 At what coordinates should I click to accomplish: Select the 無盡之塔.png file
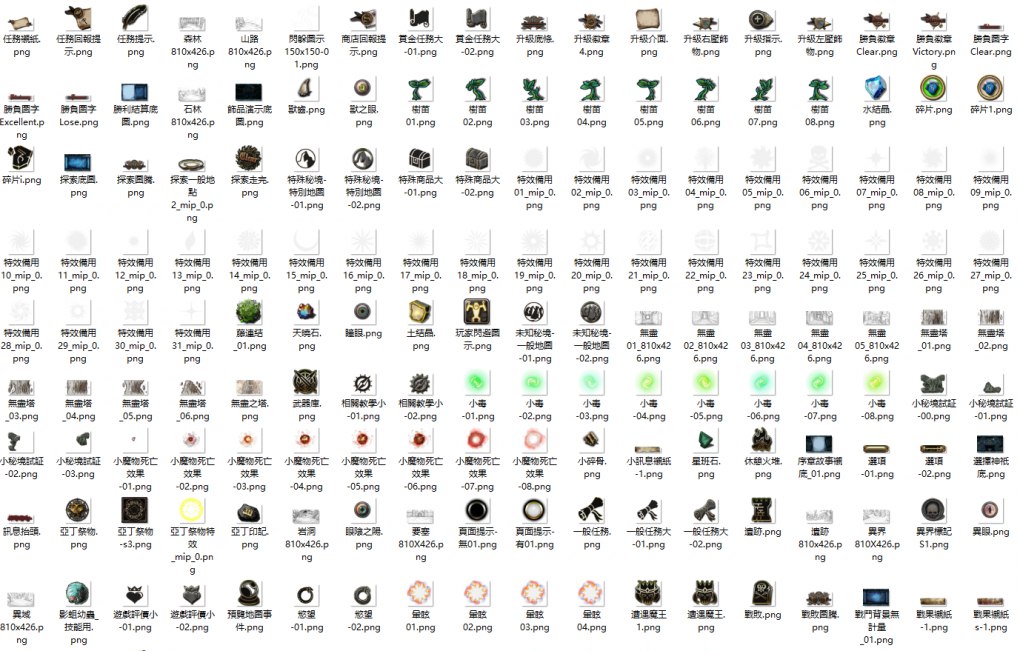(249, 382)
